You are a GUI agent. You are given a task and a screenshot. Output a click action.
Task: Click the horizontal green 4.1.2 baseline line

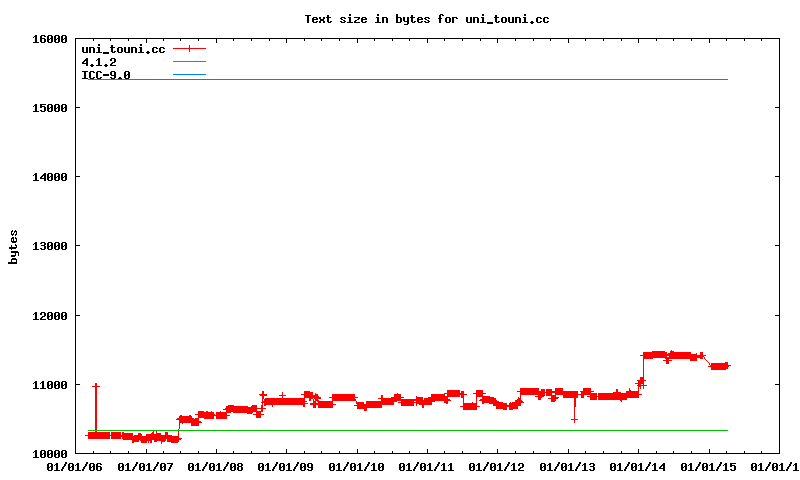[x=400, y=430]
